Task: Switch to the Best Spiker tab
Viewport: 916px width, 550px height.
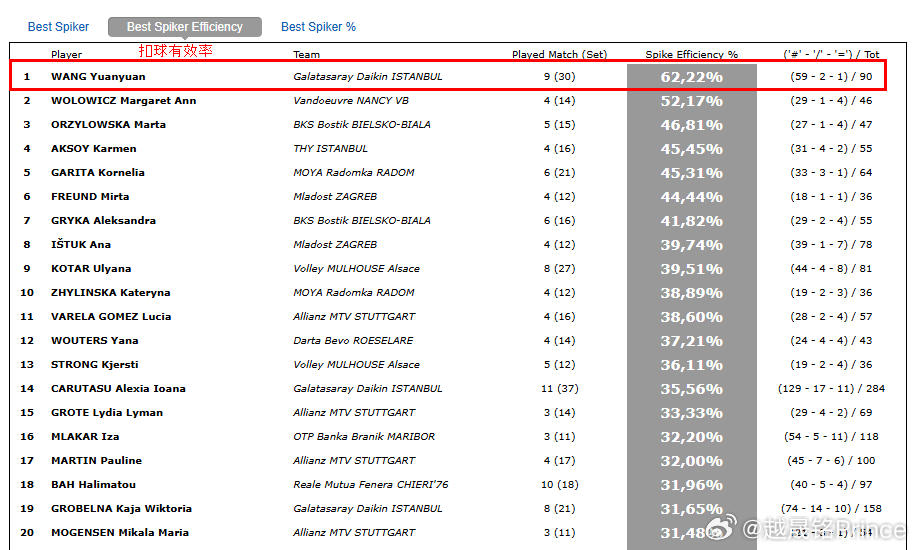Action: (x=58, y=27)
